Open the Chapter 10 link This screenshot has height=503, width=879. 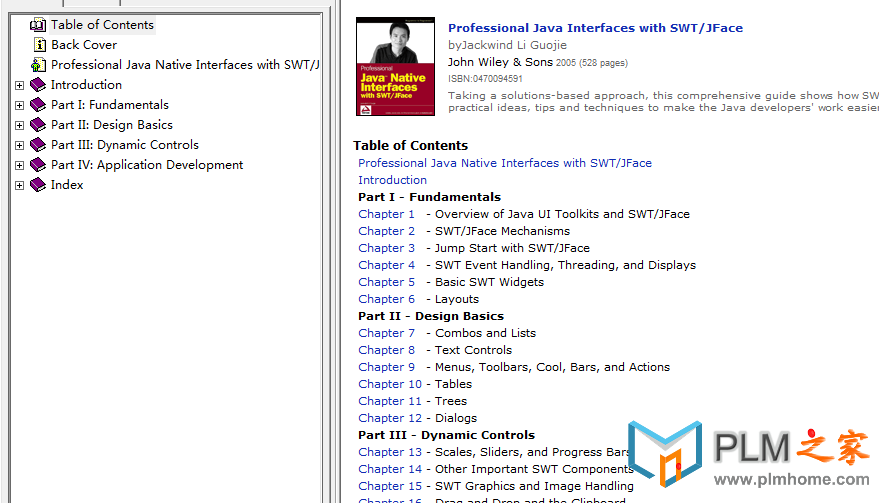(x=390, y=384)
